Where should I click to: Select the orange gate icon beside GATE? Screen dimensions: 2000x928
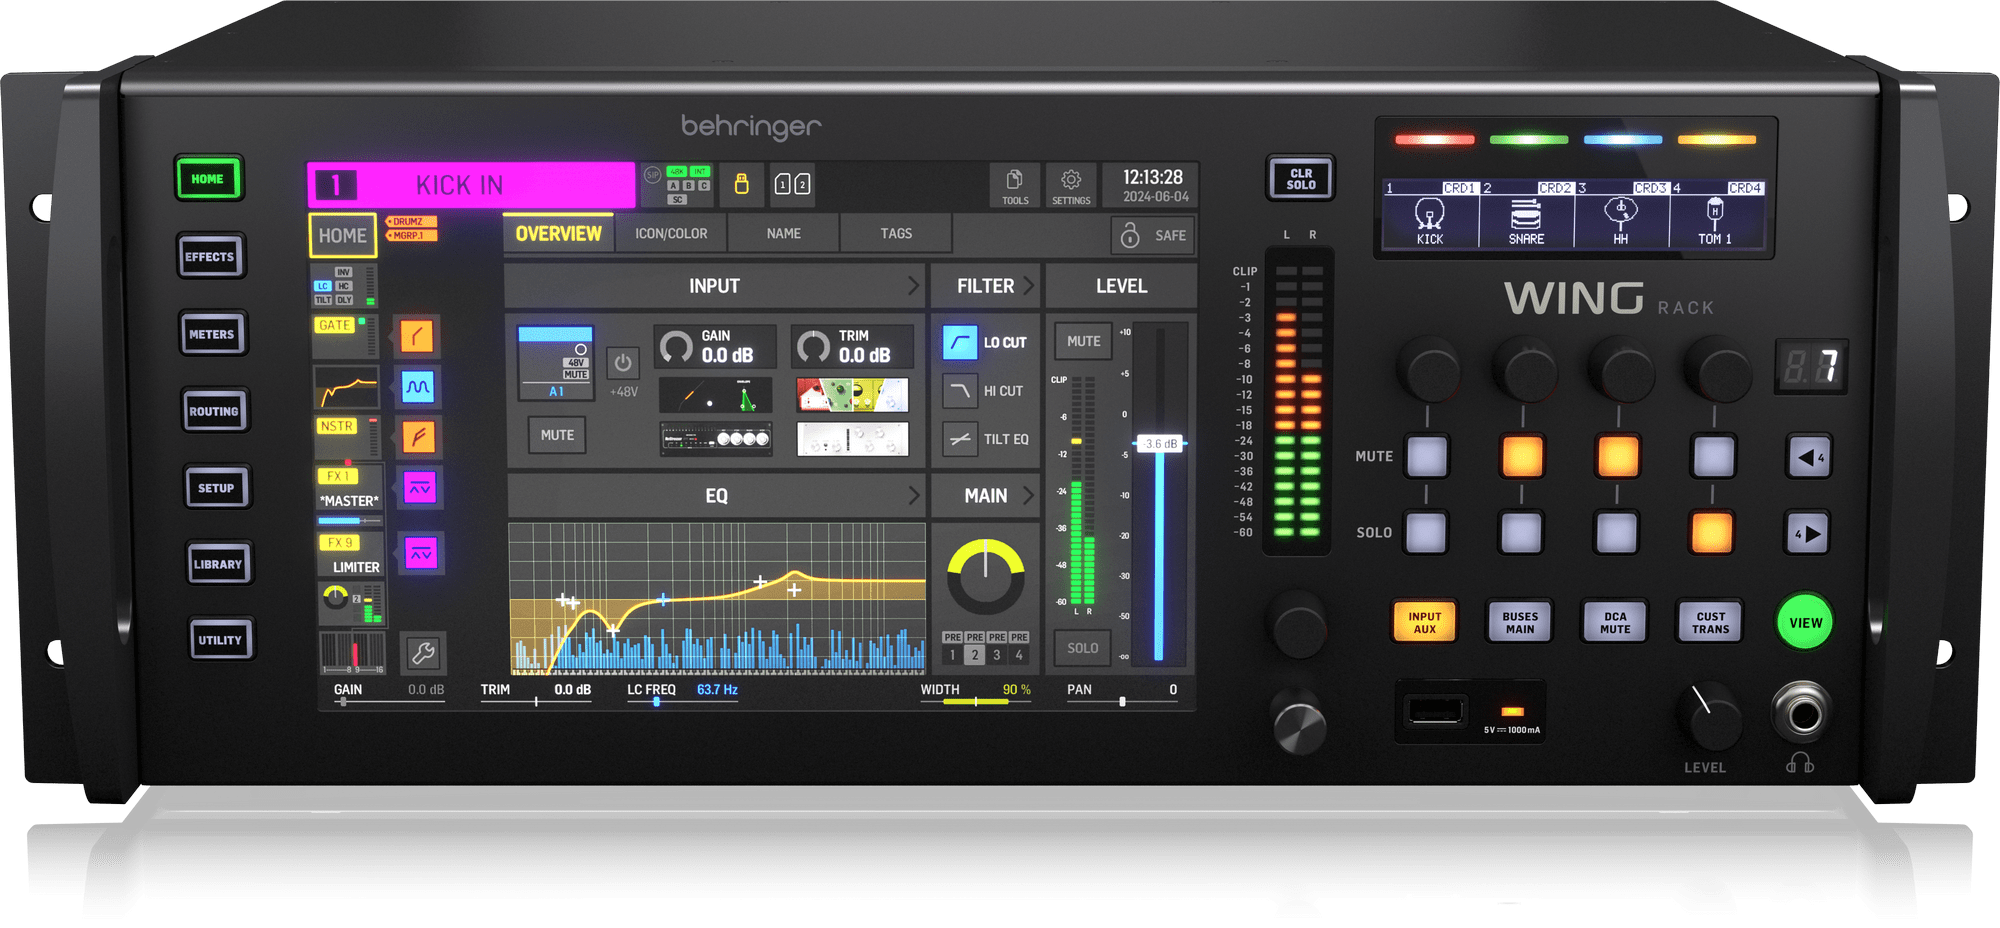click(416, 336)
